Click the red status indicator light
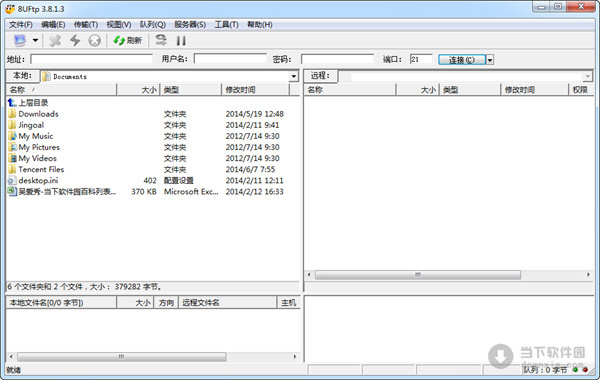The image size is (600, 380). 585,370
